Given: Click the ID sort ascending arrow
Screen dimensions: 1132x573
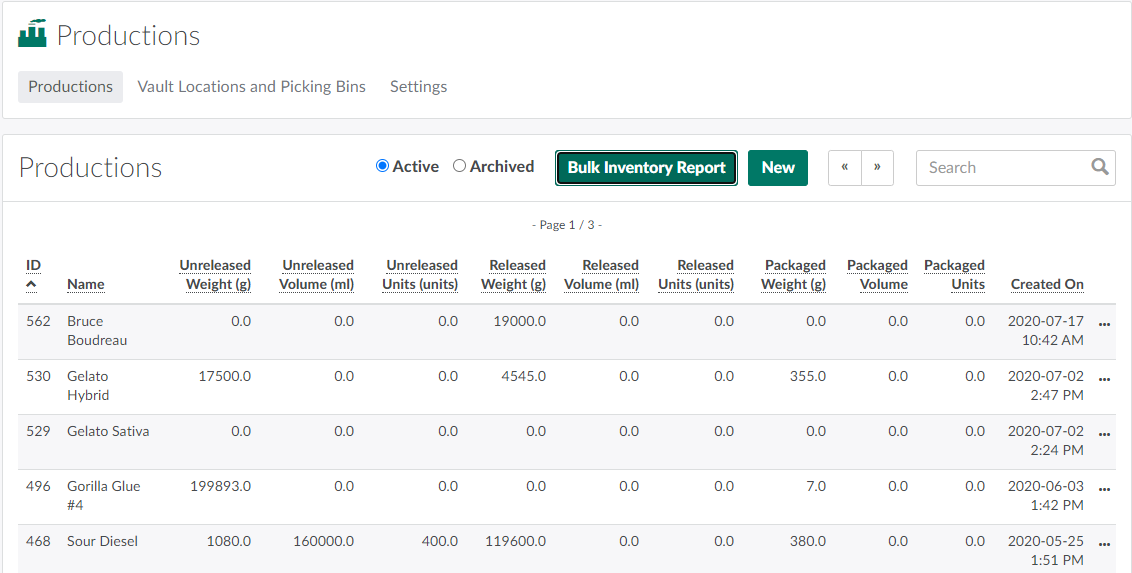Looking at the screenshot, I should point(31,285).
